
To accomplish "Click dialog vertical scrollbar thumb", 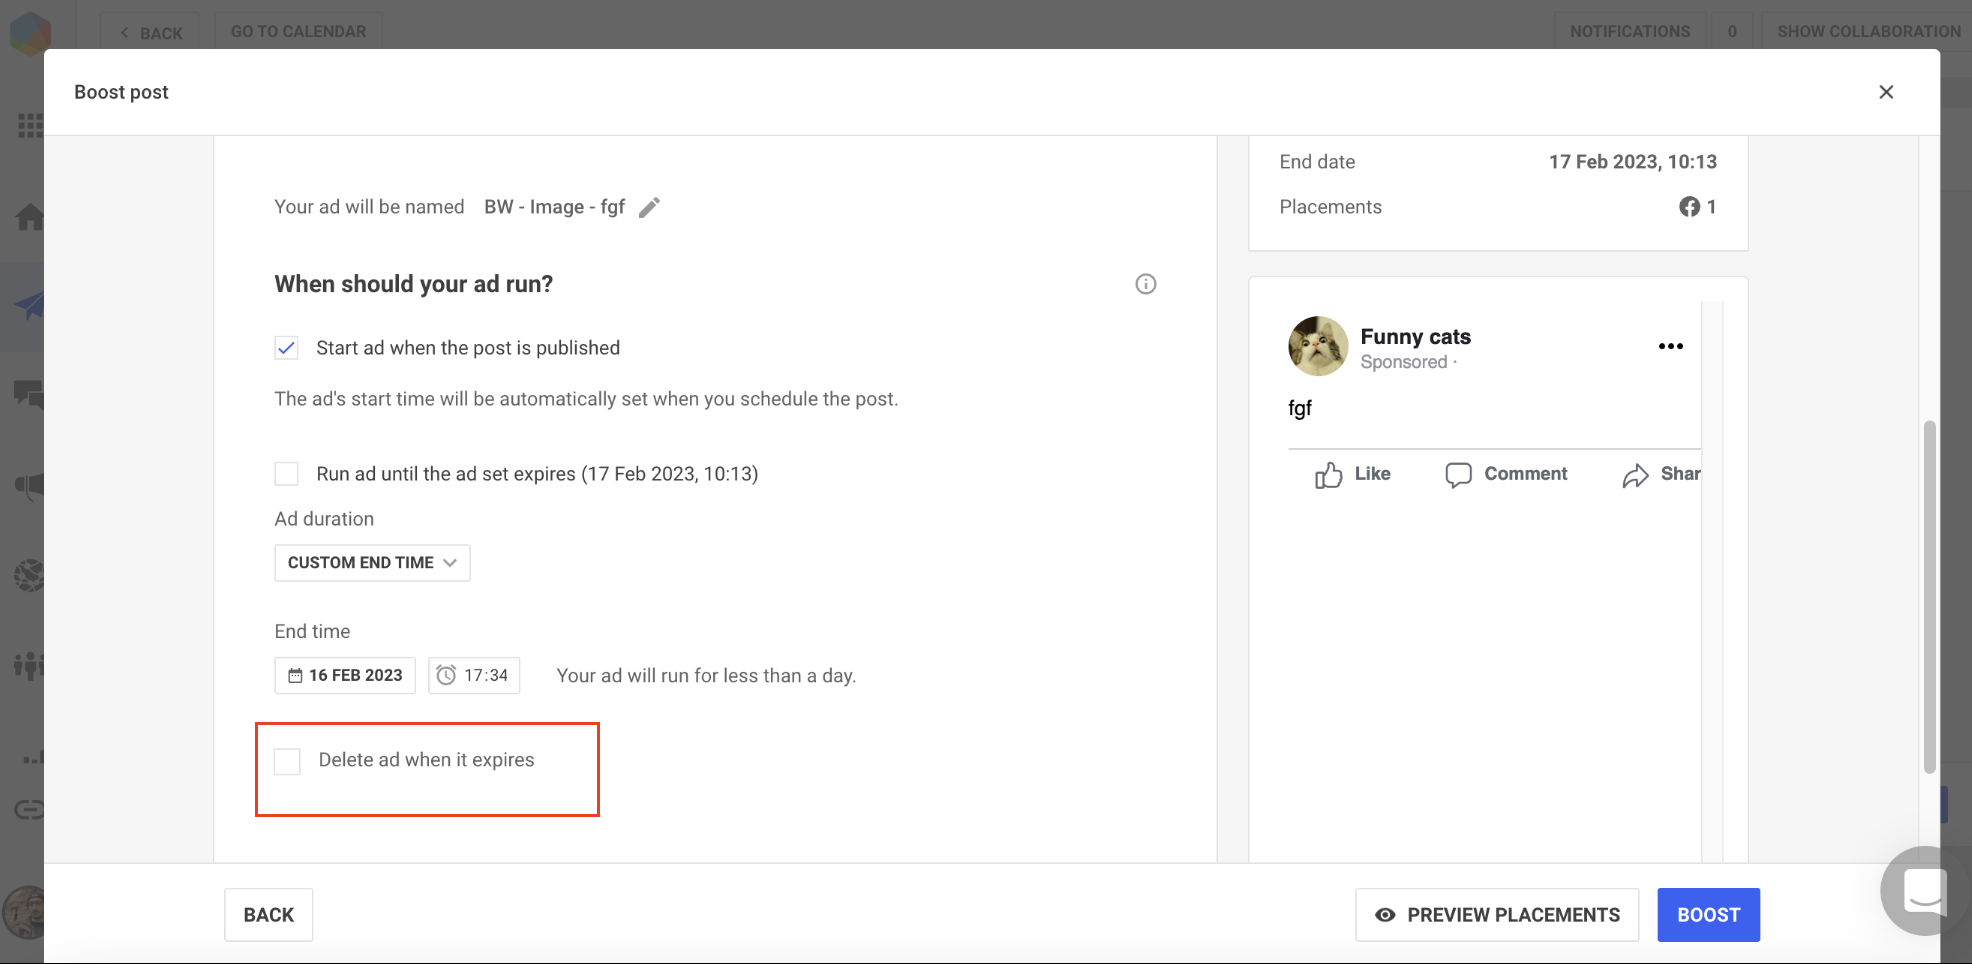I will coord(1929,596).
